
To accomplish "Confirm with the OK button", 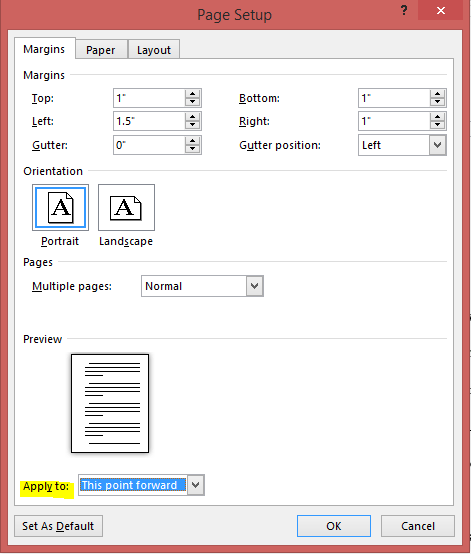I will 334,526.
